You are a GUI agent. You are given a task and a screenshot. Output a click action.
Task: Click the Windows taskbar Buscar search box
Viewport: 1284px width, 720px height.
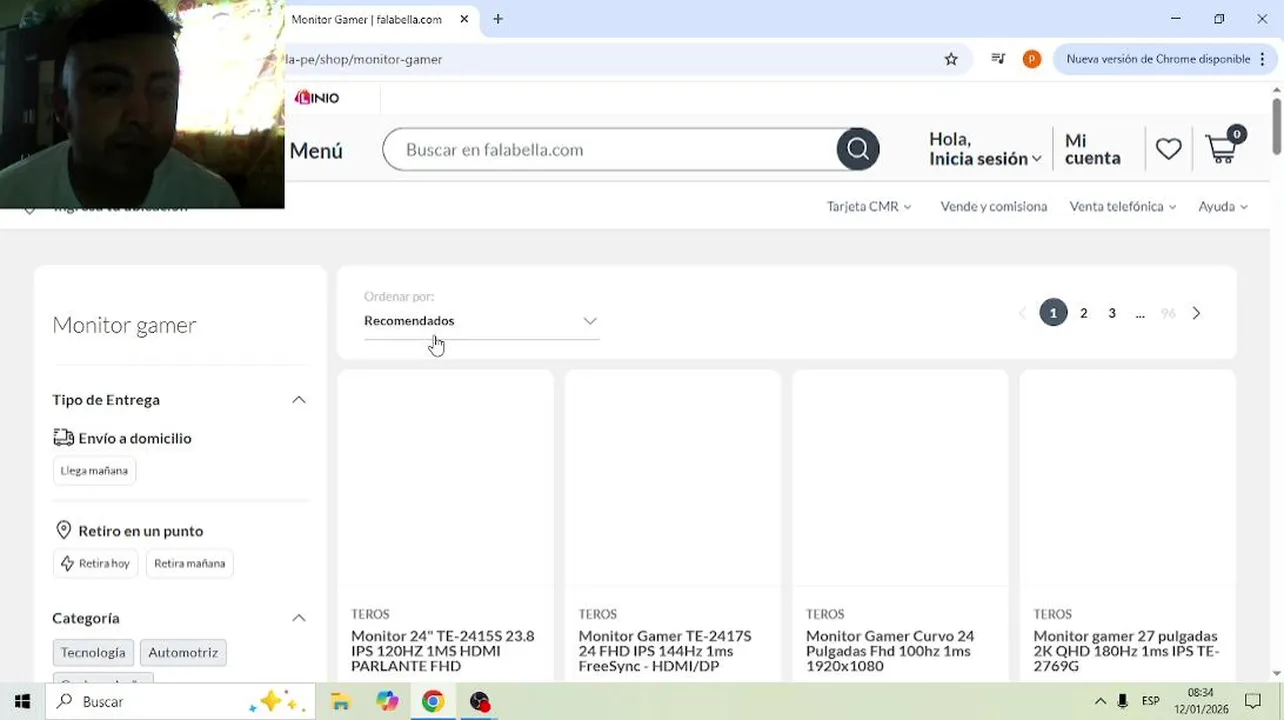(180, 702)
